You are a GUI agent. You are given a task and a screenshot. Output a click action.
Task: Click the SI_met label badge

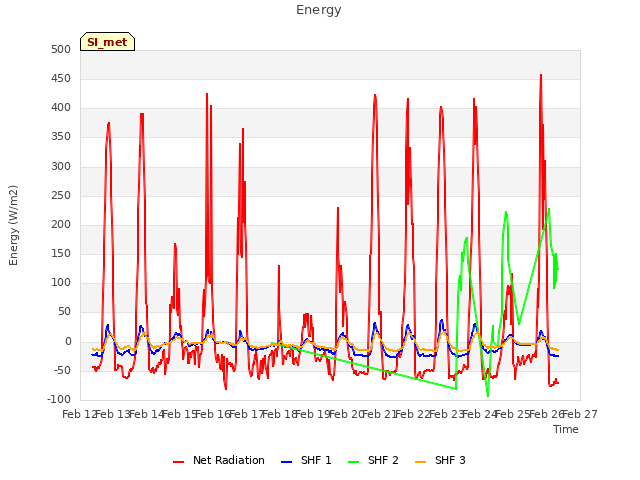107,42
